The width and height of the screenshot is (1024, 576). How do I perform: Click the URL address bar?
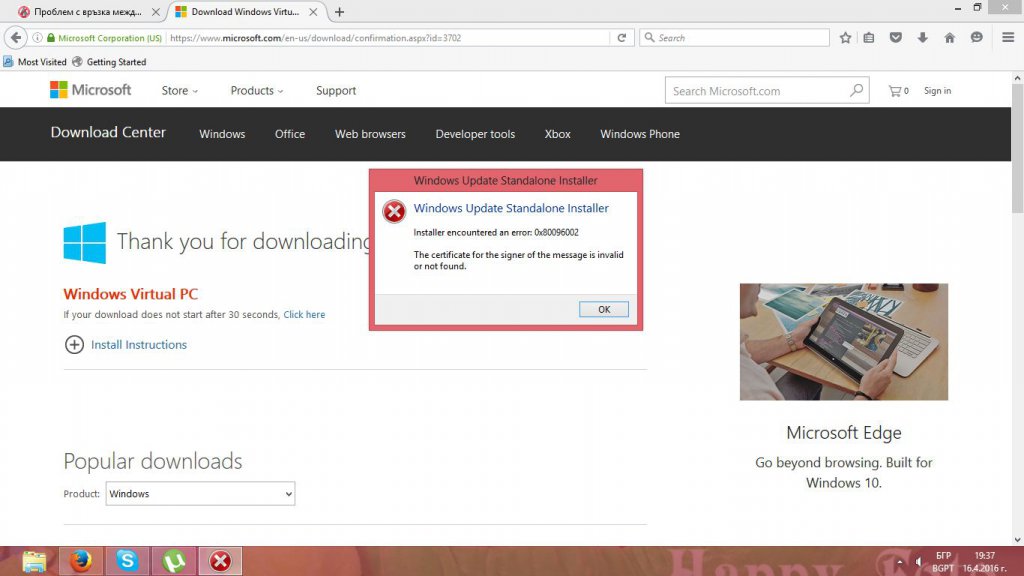(x=389, y=38)
